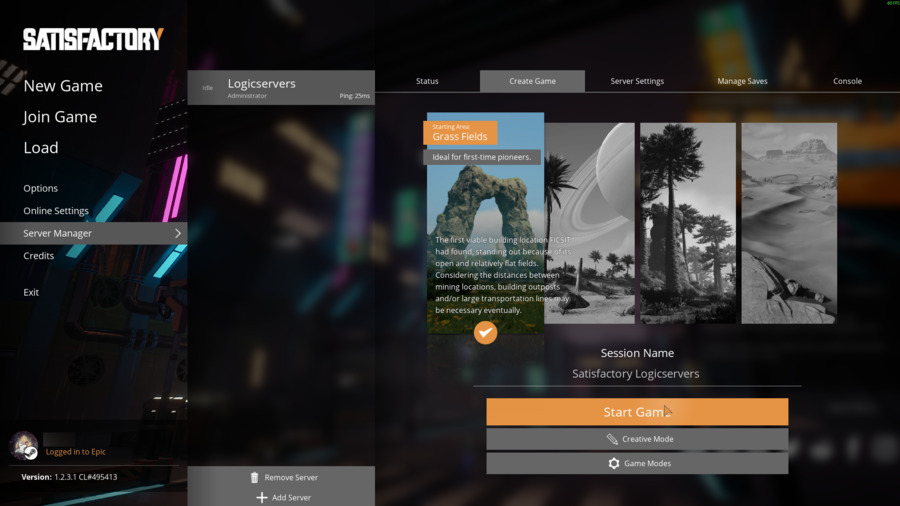Screen dimensions: 900x506
Task: Click the plus icon beside Add Server
Action: (262, 497)
